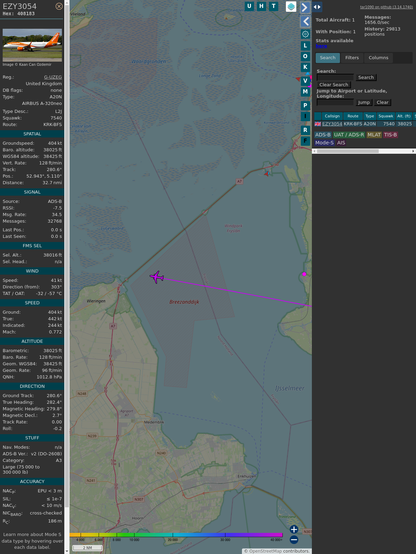Click the AIS legend swatch

341,143
